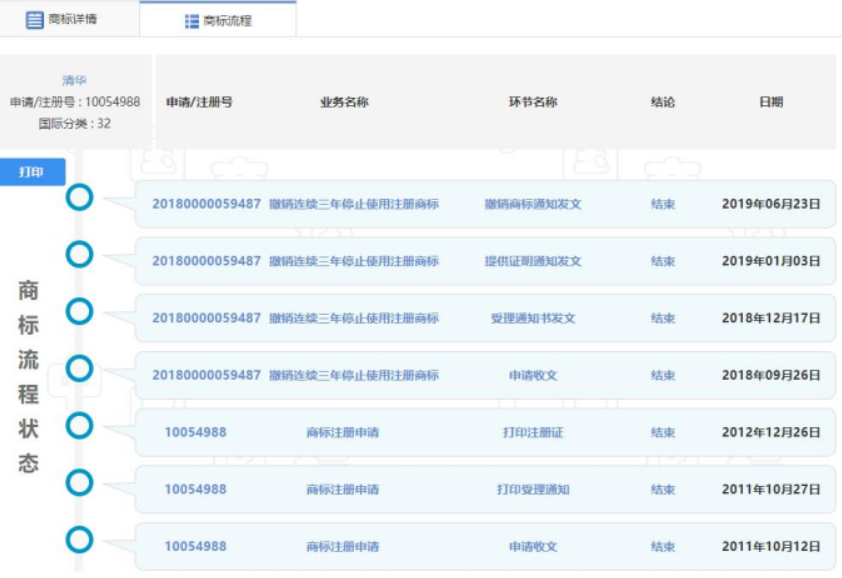Click timeline circle for 2018年12月17日 entry
Viewport: 842px width, 578px height.
[79, 312]
